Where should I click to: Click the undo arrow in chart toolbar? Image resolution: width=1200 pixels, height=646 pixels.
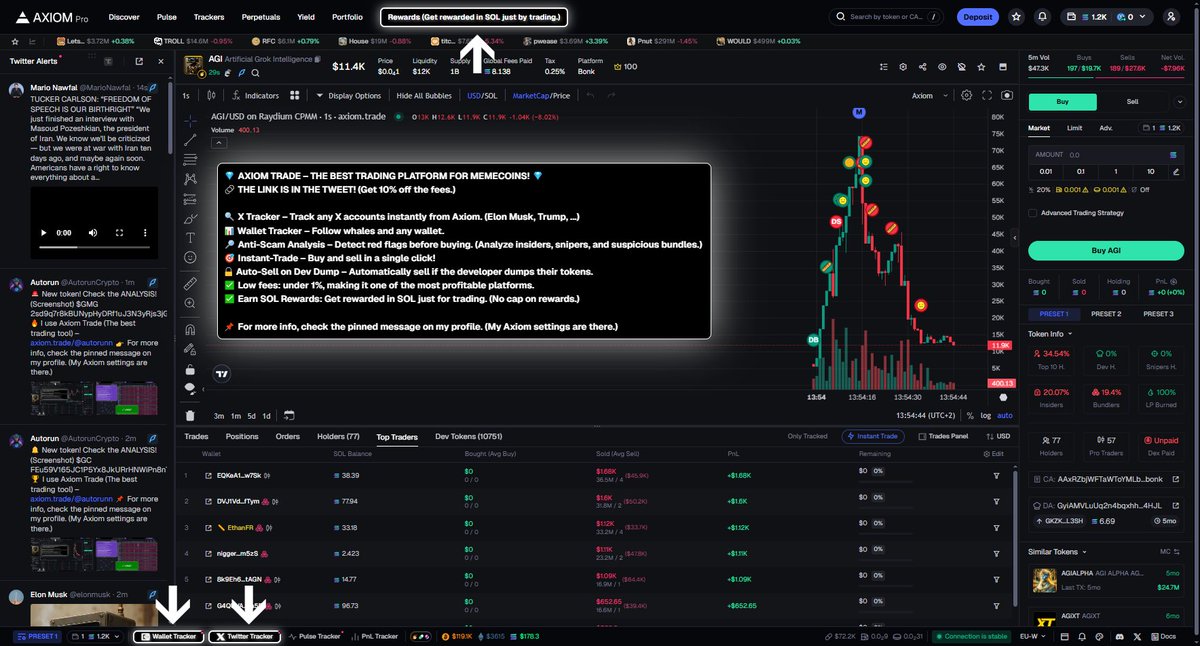[x=589, y=96]
